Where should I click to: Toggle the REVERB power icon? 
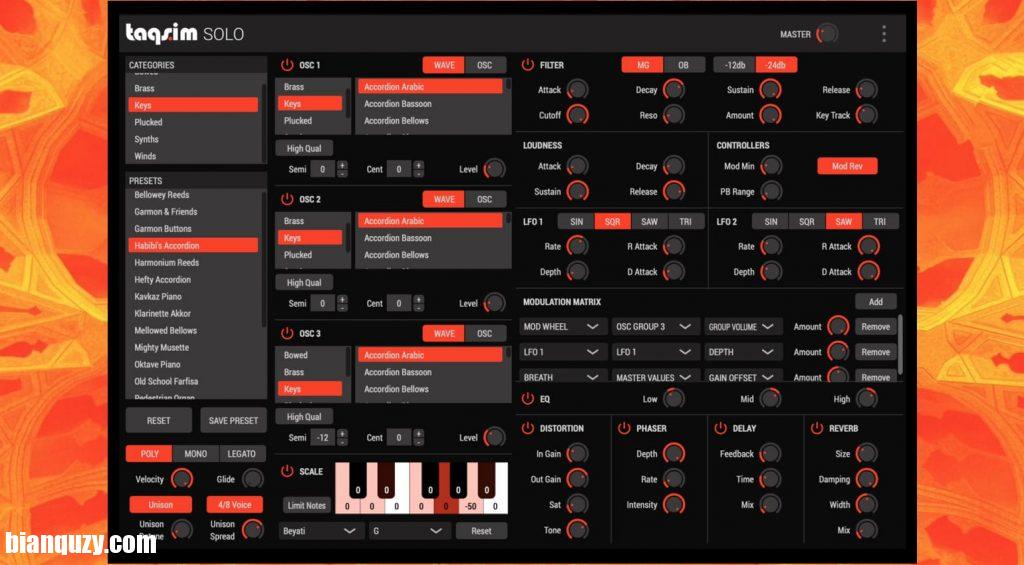pyautogui.click(x=816, y=428)
